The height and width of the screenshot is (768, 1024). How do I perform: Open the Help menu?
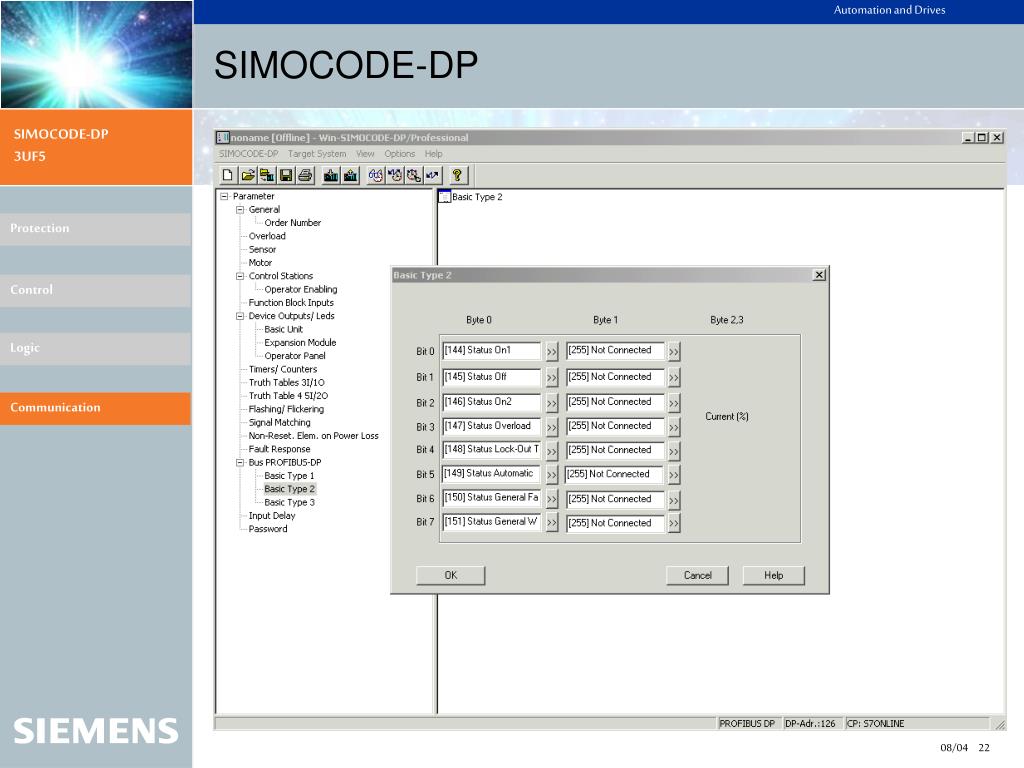coord(434,153)
